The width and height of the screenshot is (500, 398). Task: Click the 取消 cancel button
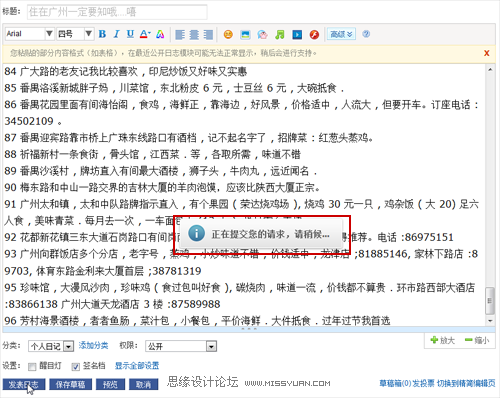point(143,384)
